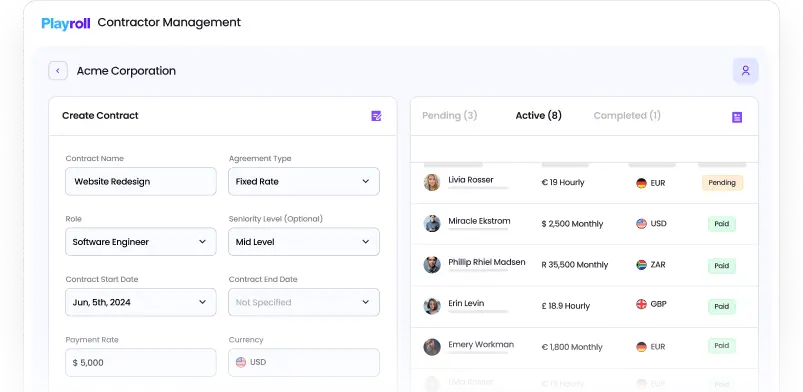Click the $ 2,500 Monthly rate

572,224
